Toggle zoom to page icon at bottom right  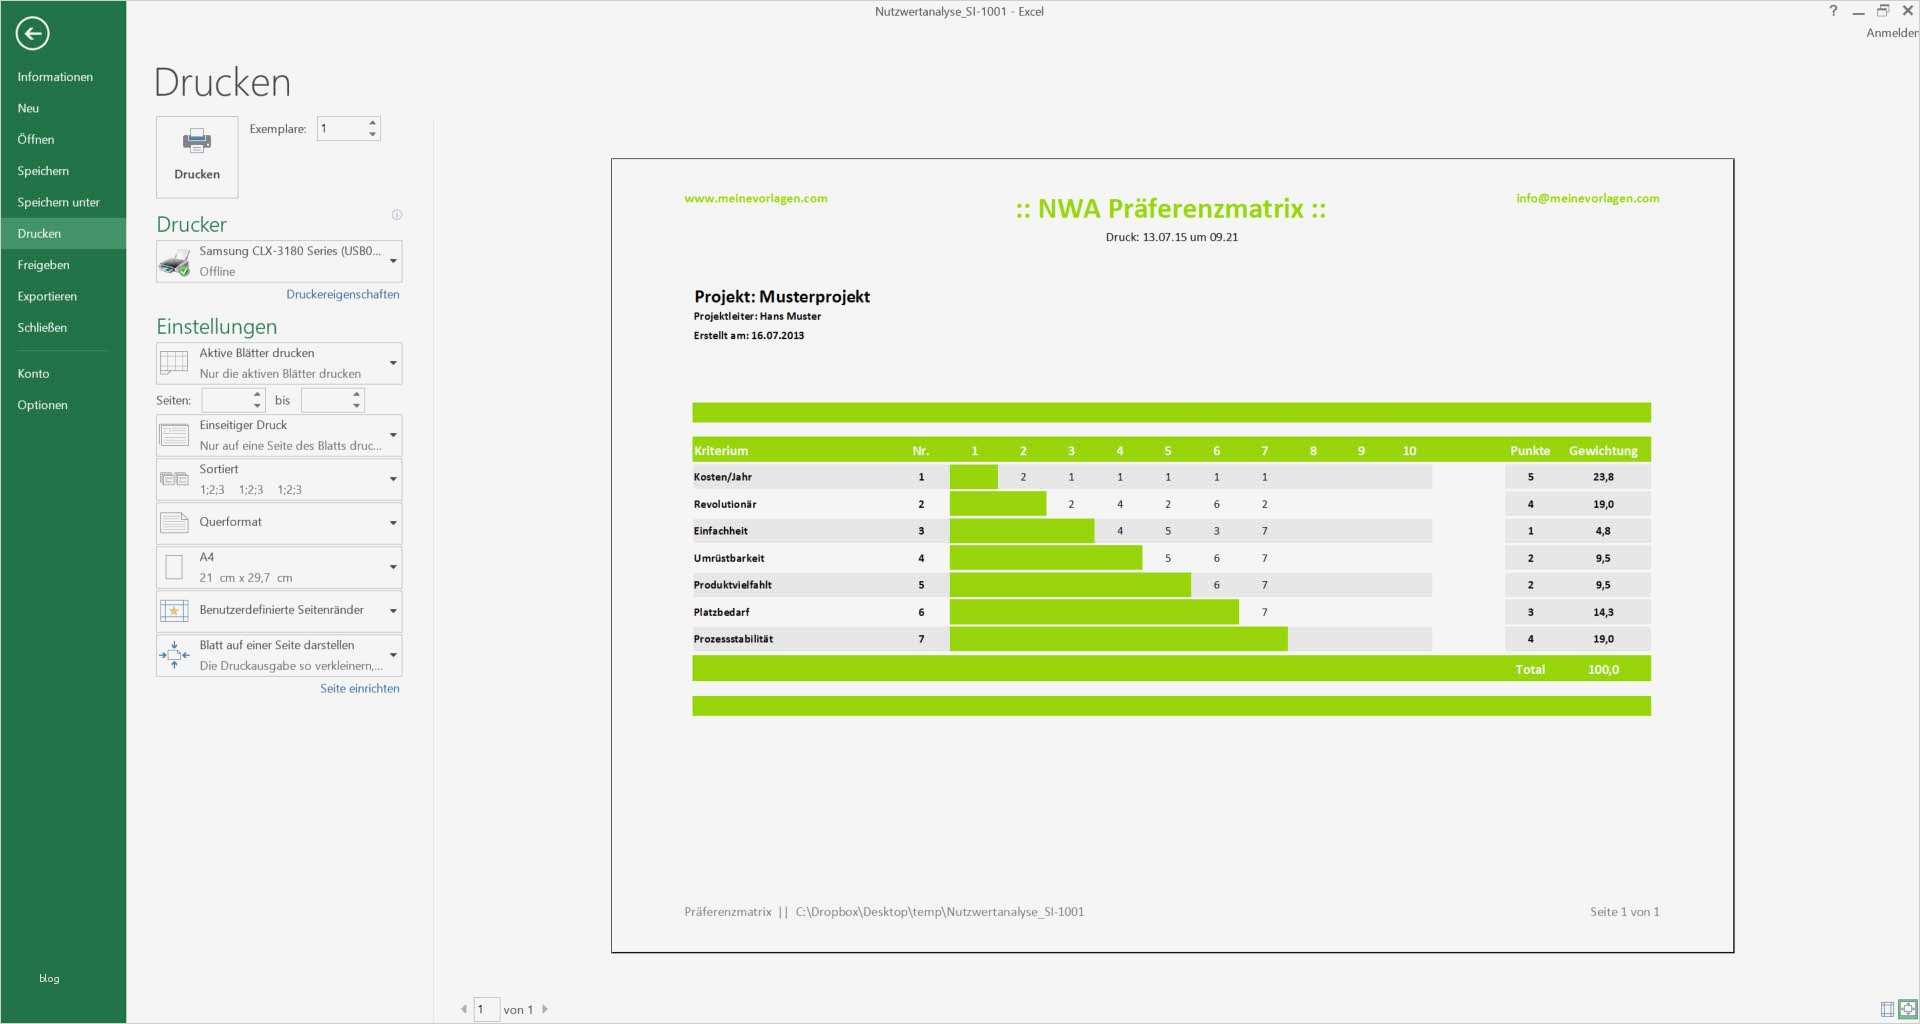(1908, 1009)
